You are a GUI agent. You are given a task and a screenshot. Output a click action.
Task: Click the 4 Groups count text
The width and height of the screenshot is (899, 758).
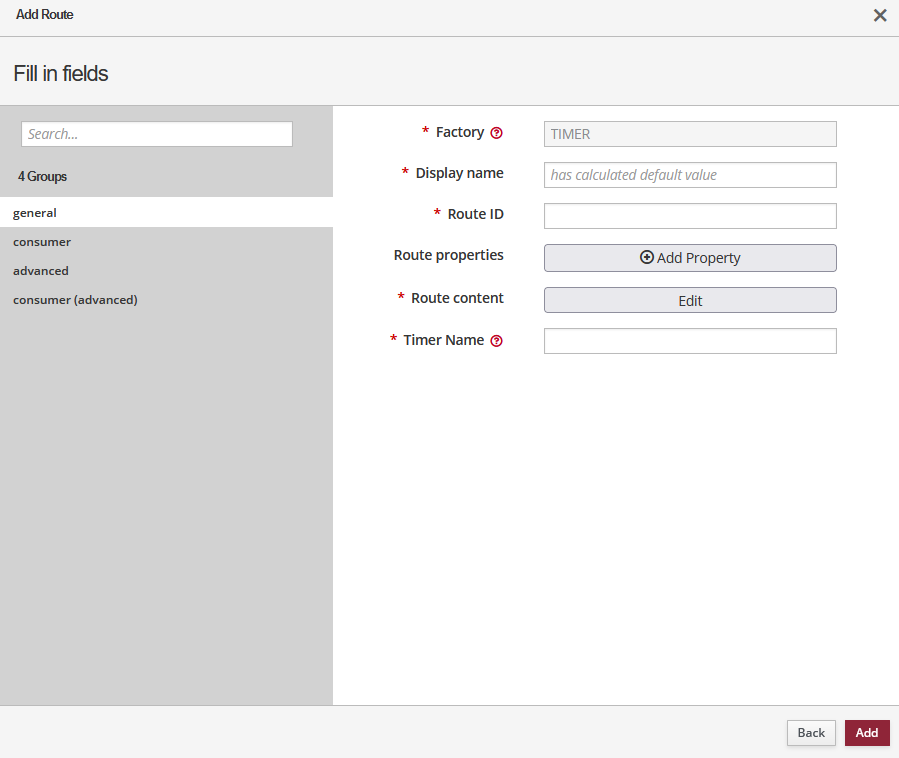click(42, 176)
